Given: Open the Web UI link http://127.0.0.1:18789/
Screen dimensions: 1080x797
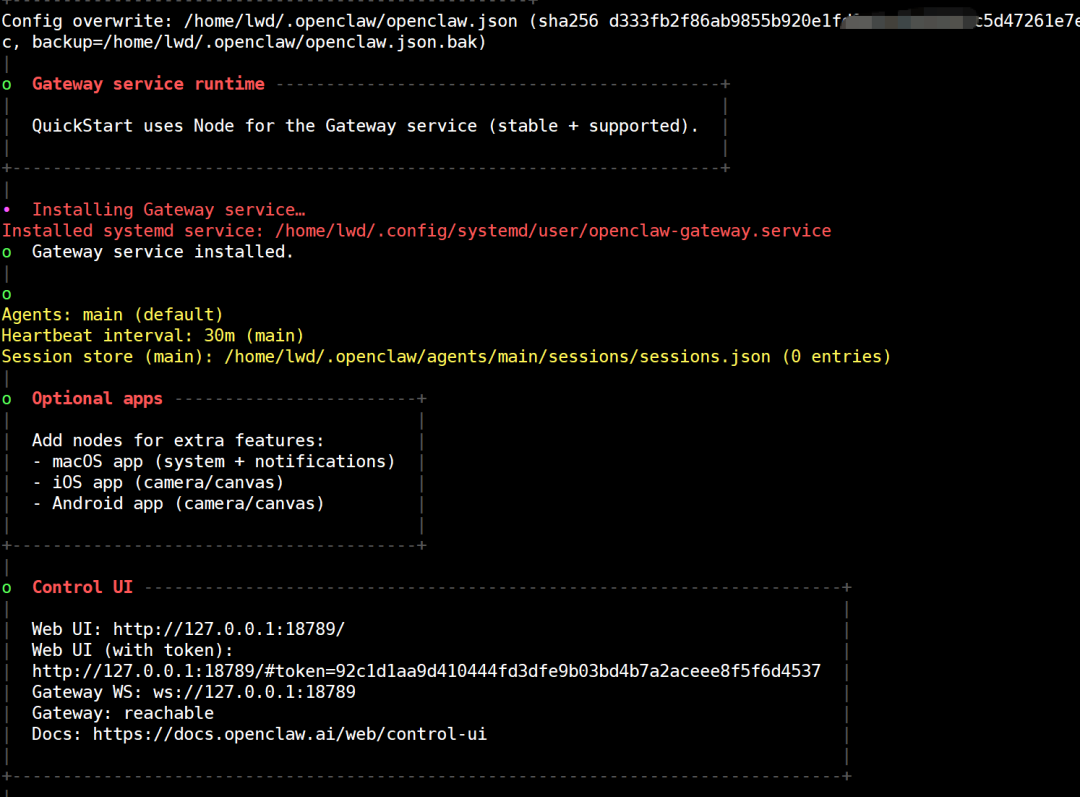Looking at the screenshot, I should tap(228, 629).
